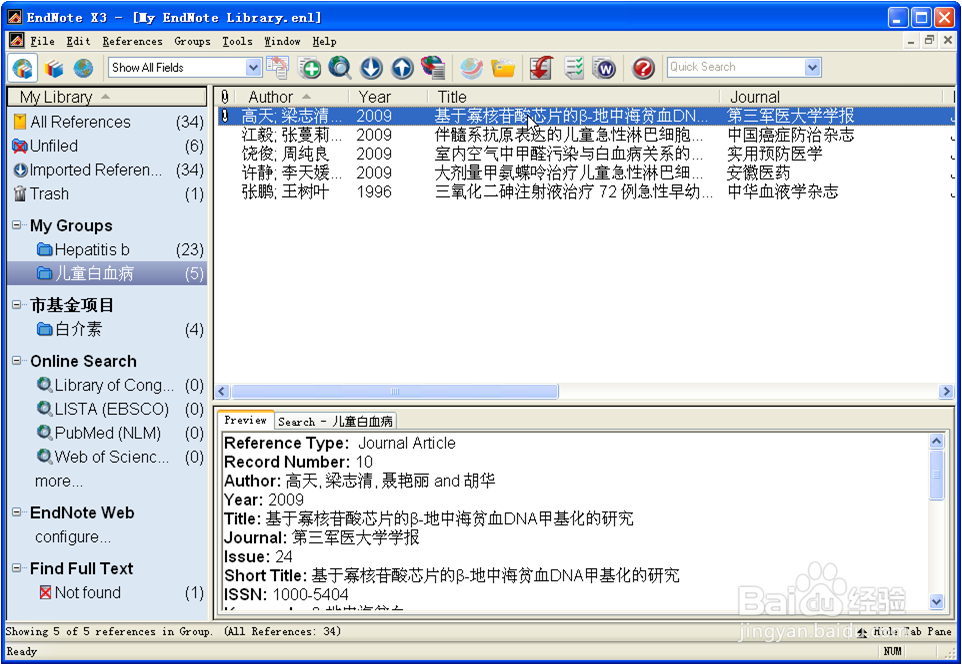Sort references by Journal column header
962x665 pixels.
831,97
